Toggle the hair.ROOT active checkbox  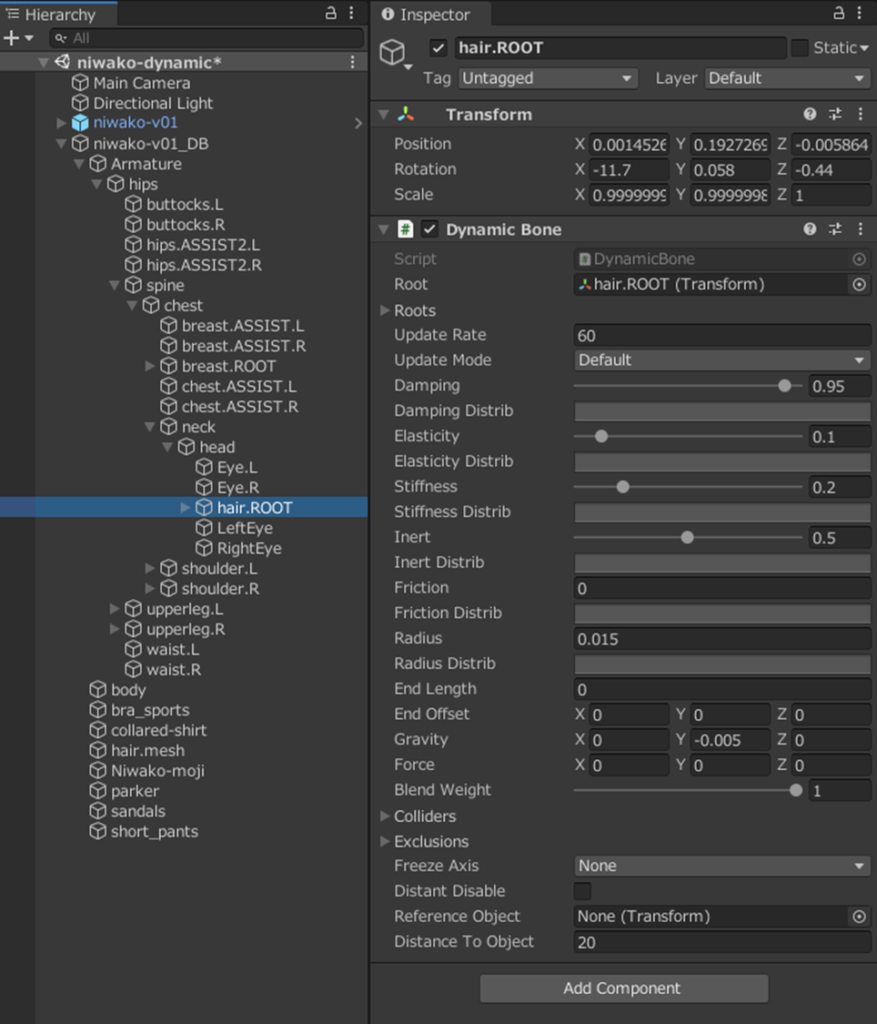(438, 48)
